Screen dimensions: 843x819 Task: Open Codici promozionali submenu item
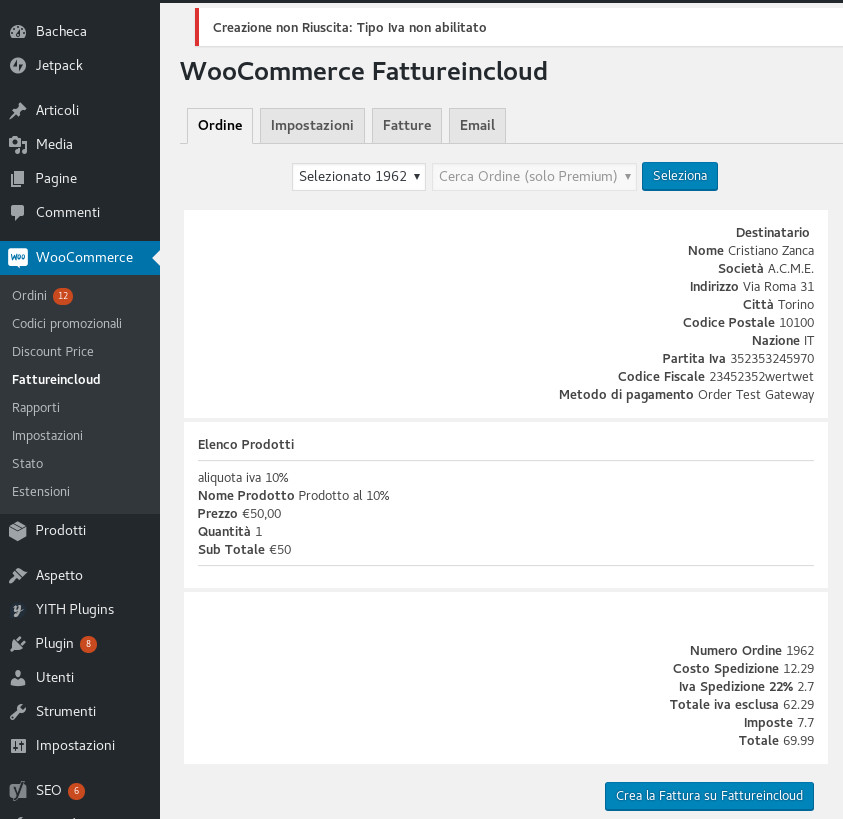[x=67, y=324]
